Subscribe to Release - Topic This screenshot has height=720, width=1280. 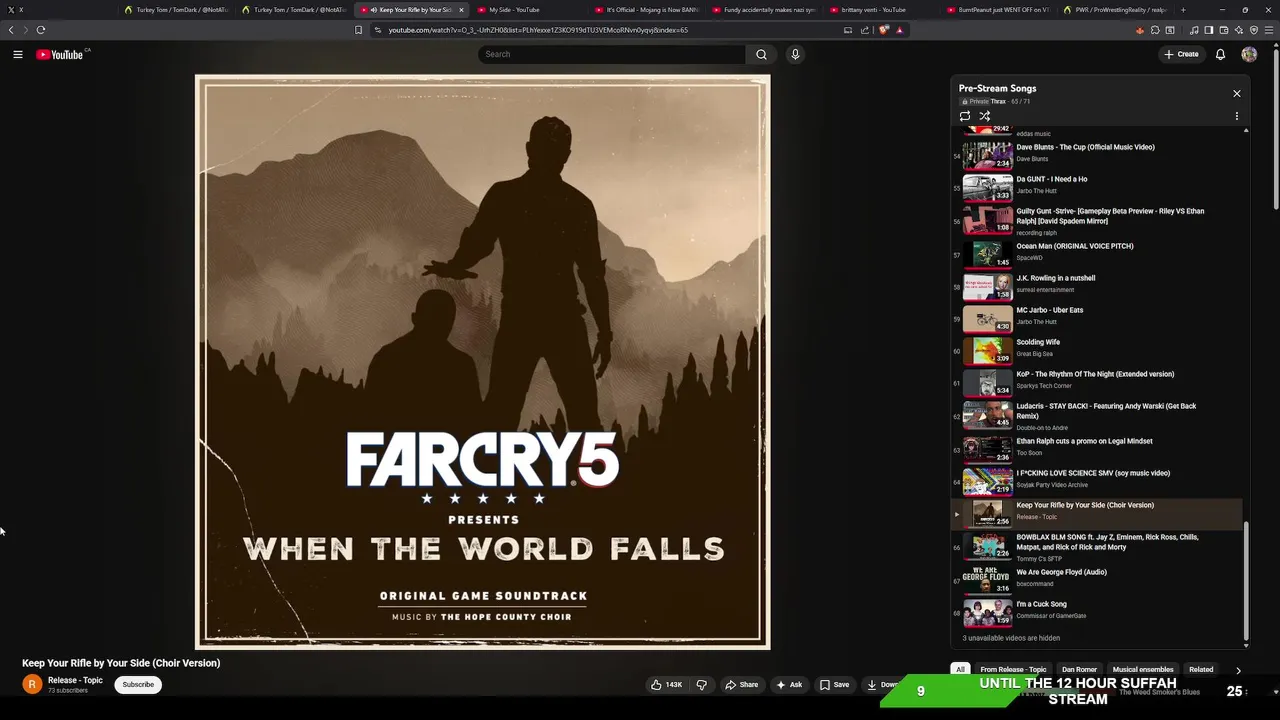click(x=138, y=685)
